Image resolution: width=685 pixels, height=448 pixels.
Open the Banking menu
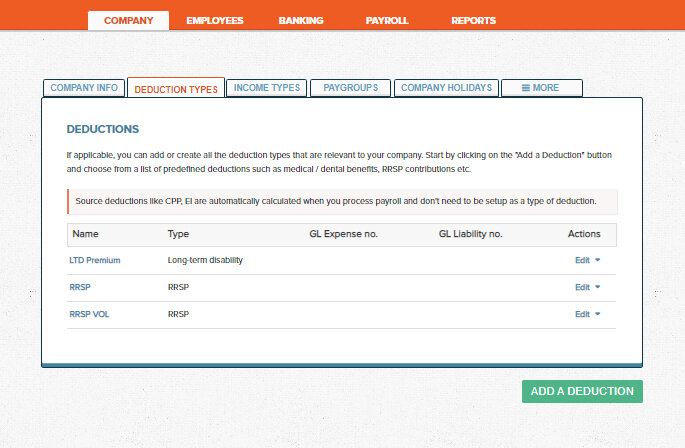[x=301, y=20]
